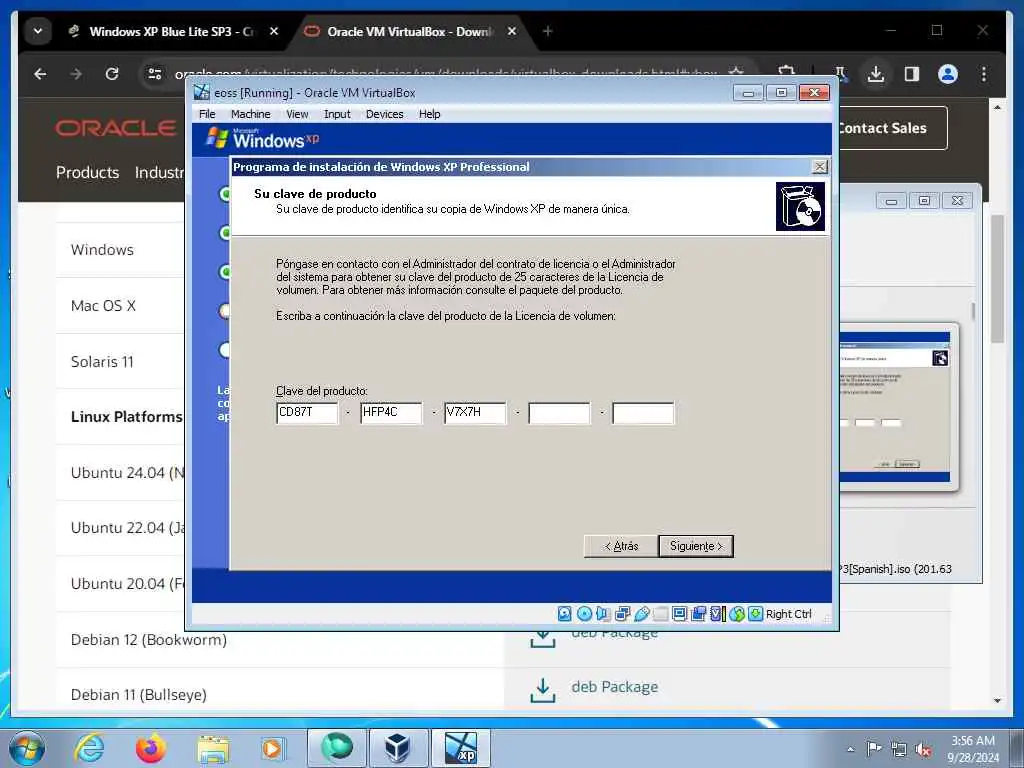Click the Oracle logo
The width and height of the screenshot is (1024, 768).
[x=116, y=128]
